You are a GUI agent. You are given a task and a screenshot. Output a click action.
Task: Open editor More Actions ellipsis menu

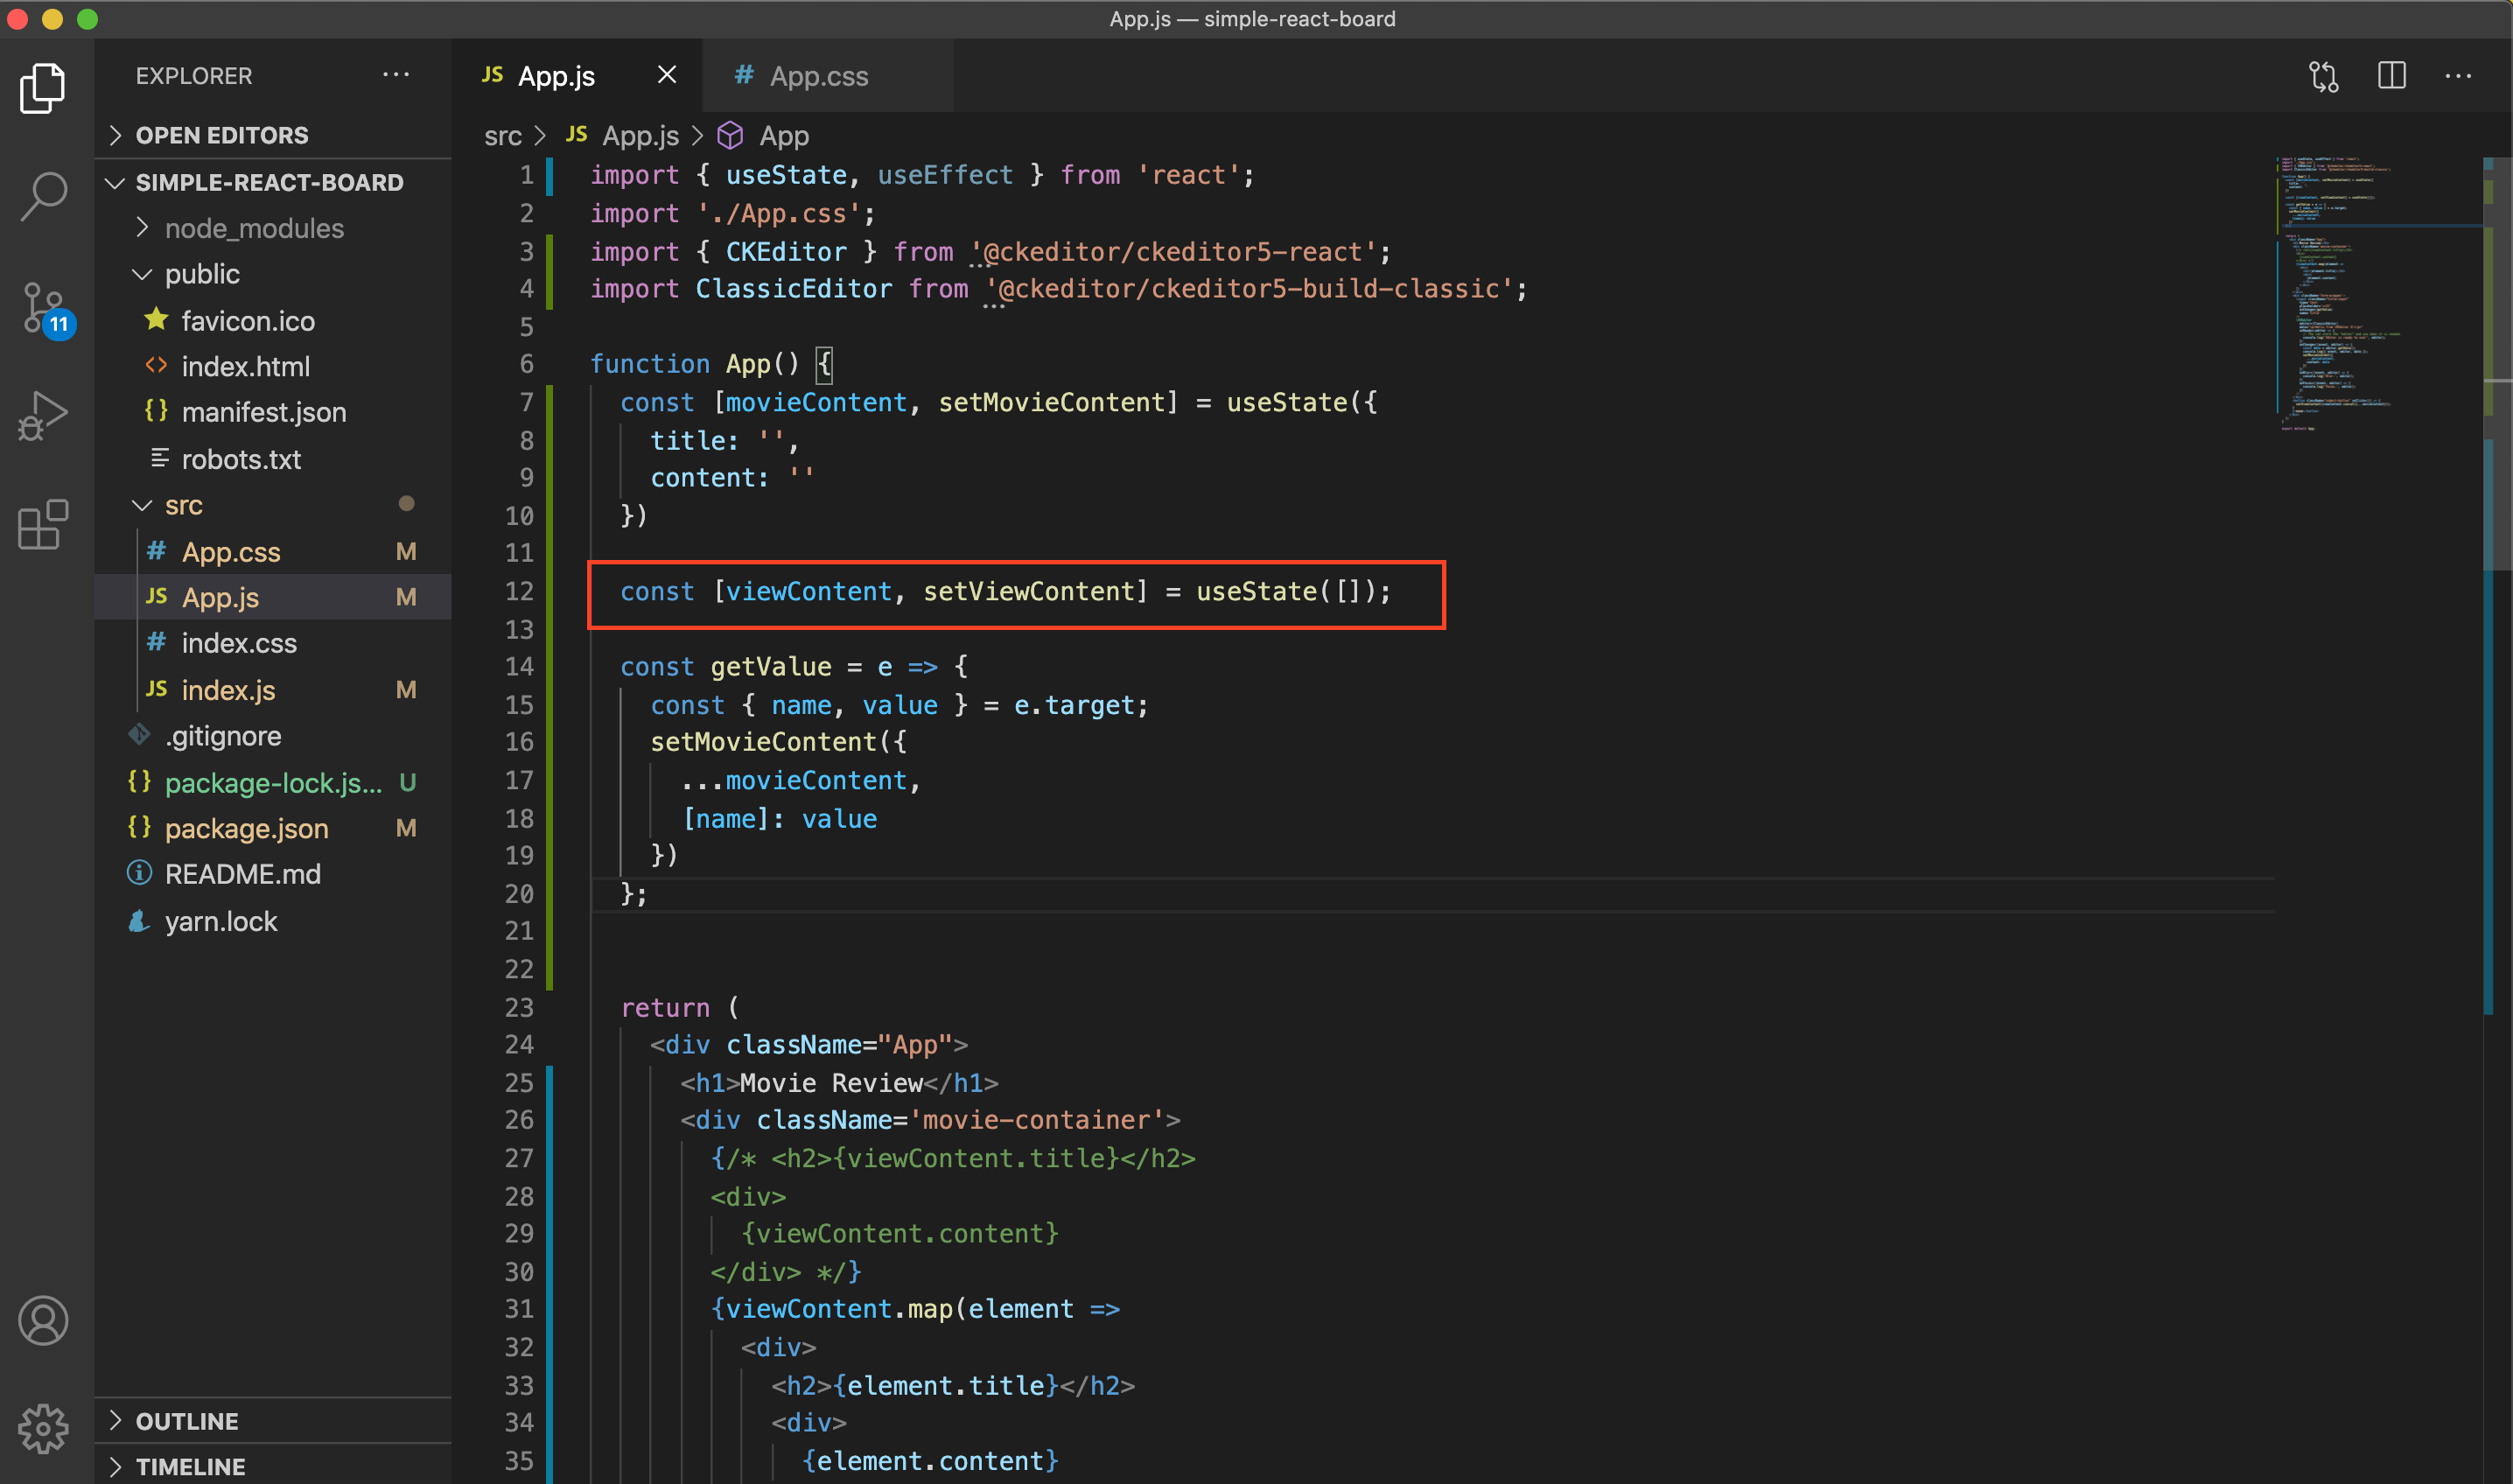pyautogui.click(x=2458, y=76)
